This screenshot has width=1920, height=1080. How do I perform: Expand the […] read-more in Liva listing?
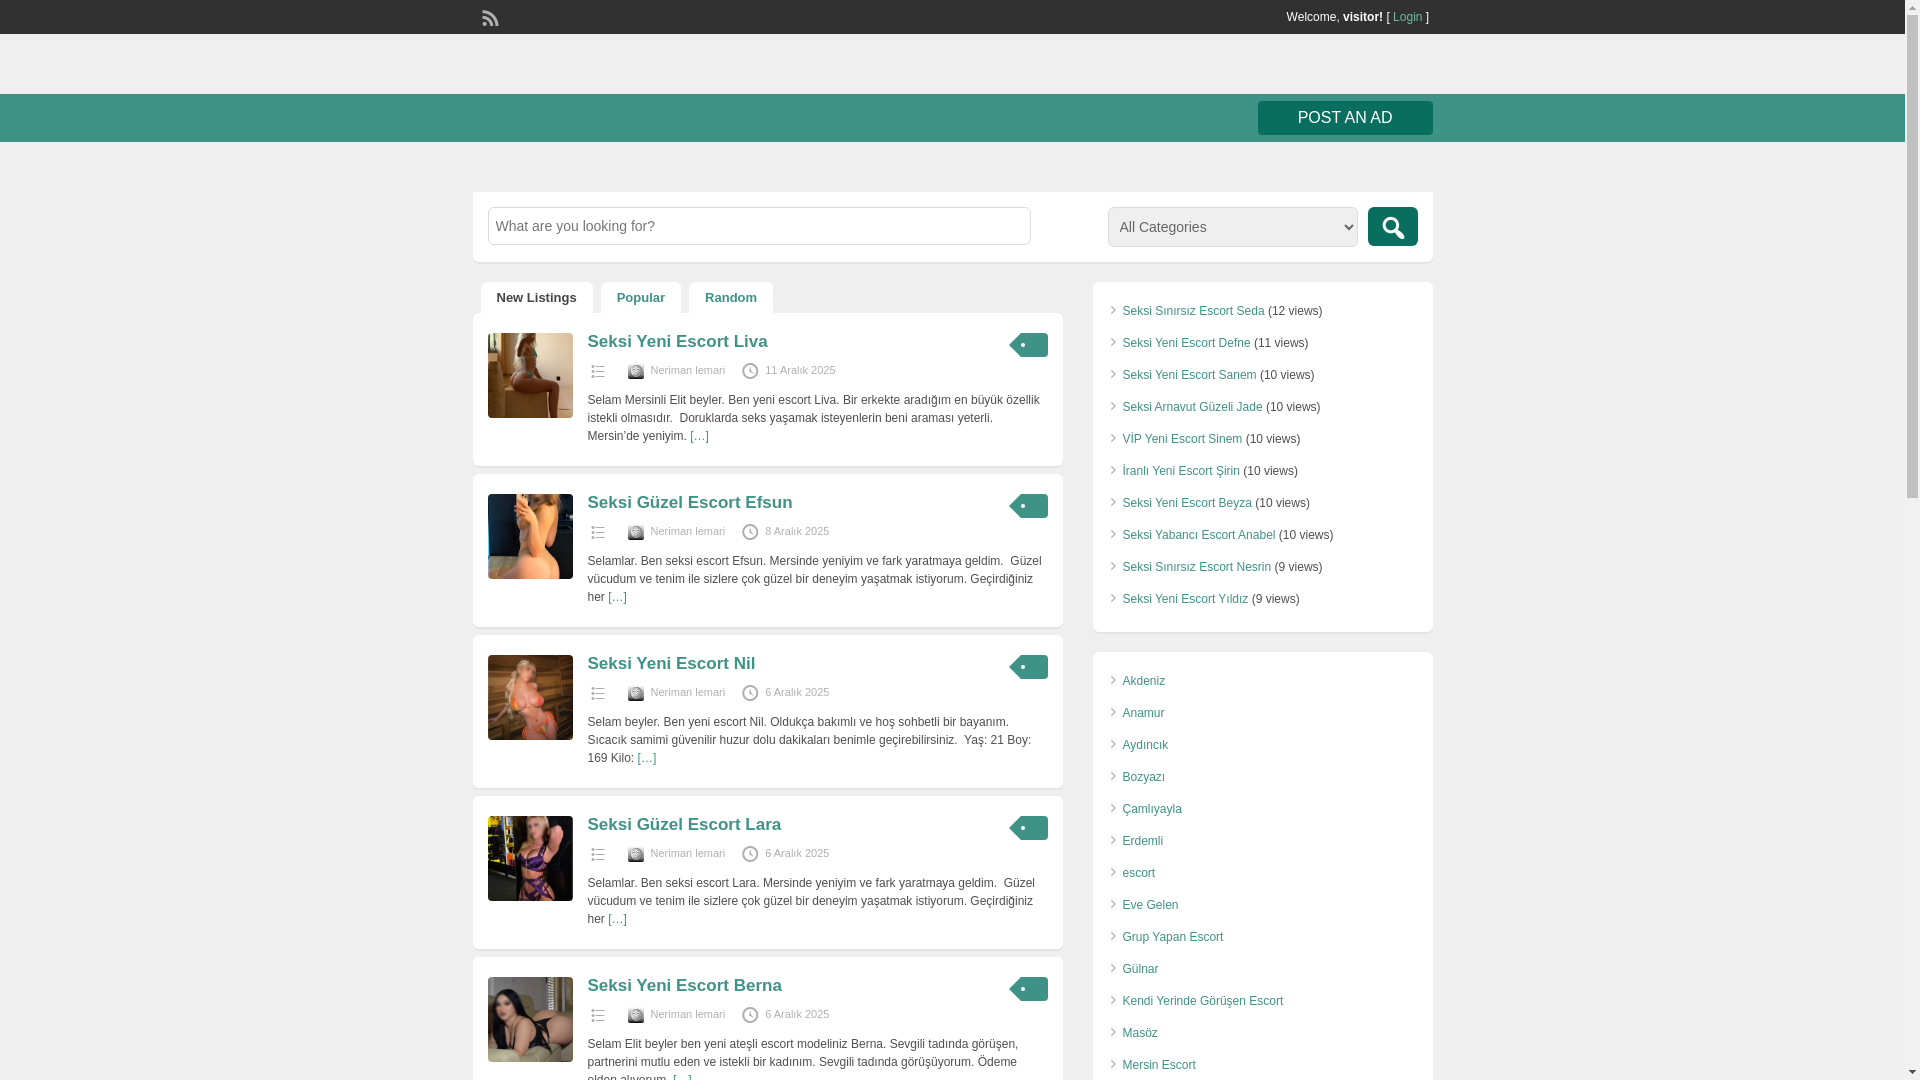pyautogui.click(x=699, y=436)
